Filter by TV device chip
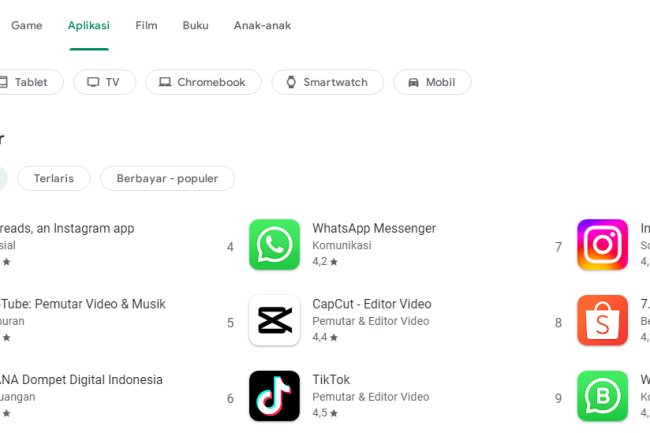The height and width of the screenshot is (433, 650). (104, 82)
